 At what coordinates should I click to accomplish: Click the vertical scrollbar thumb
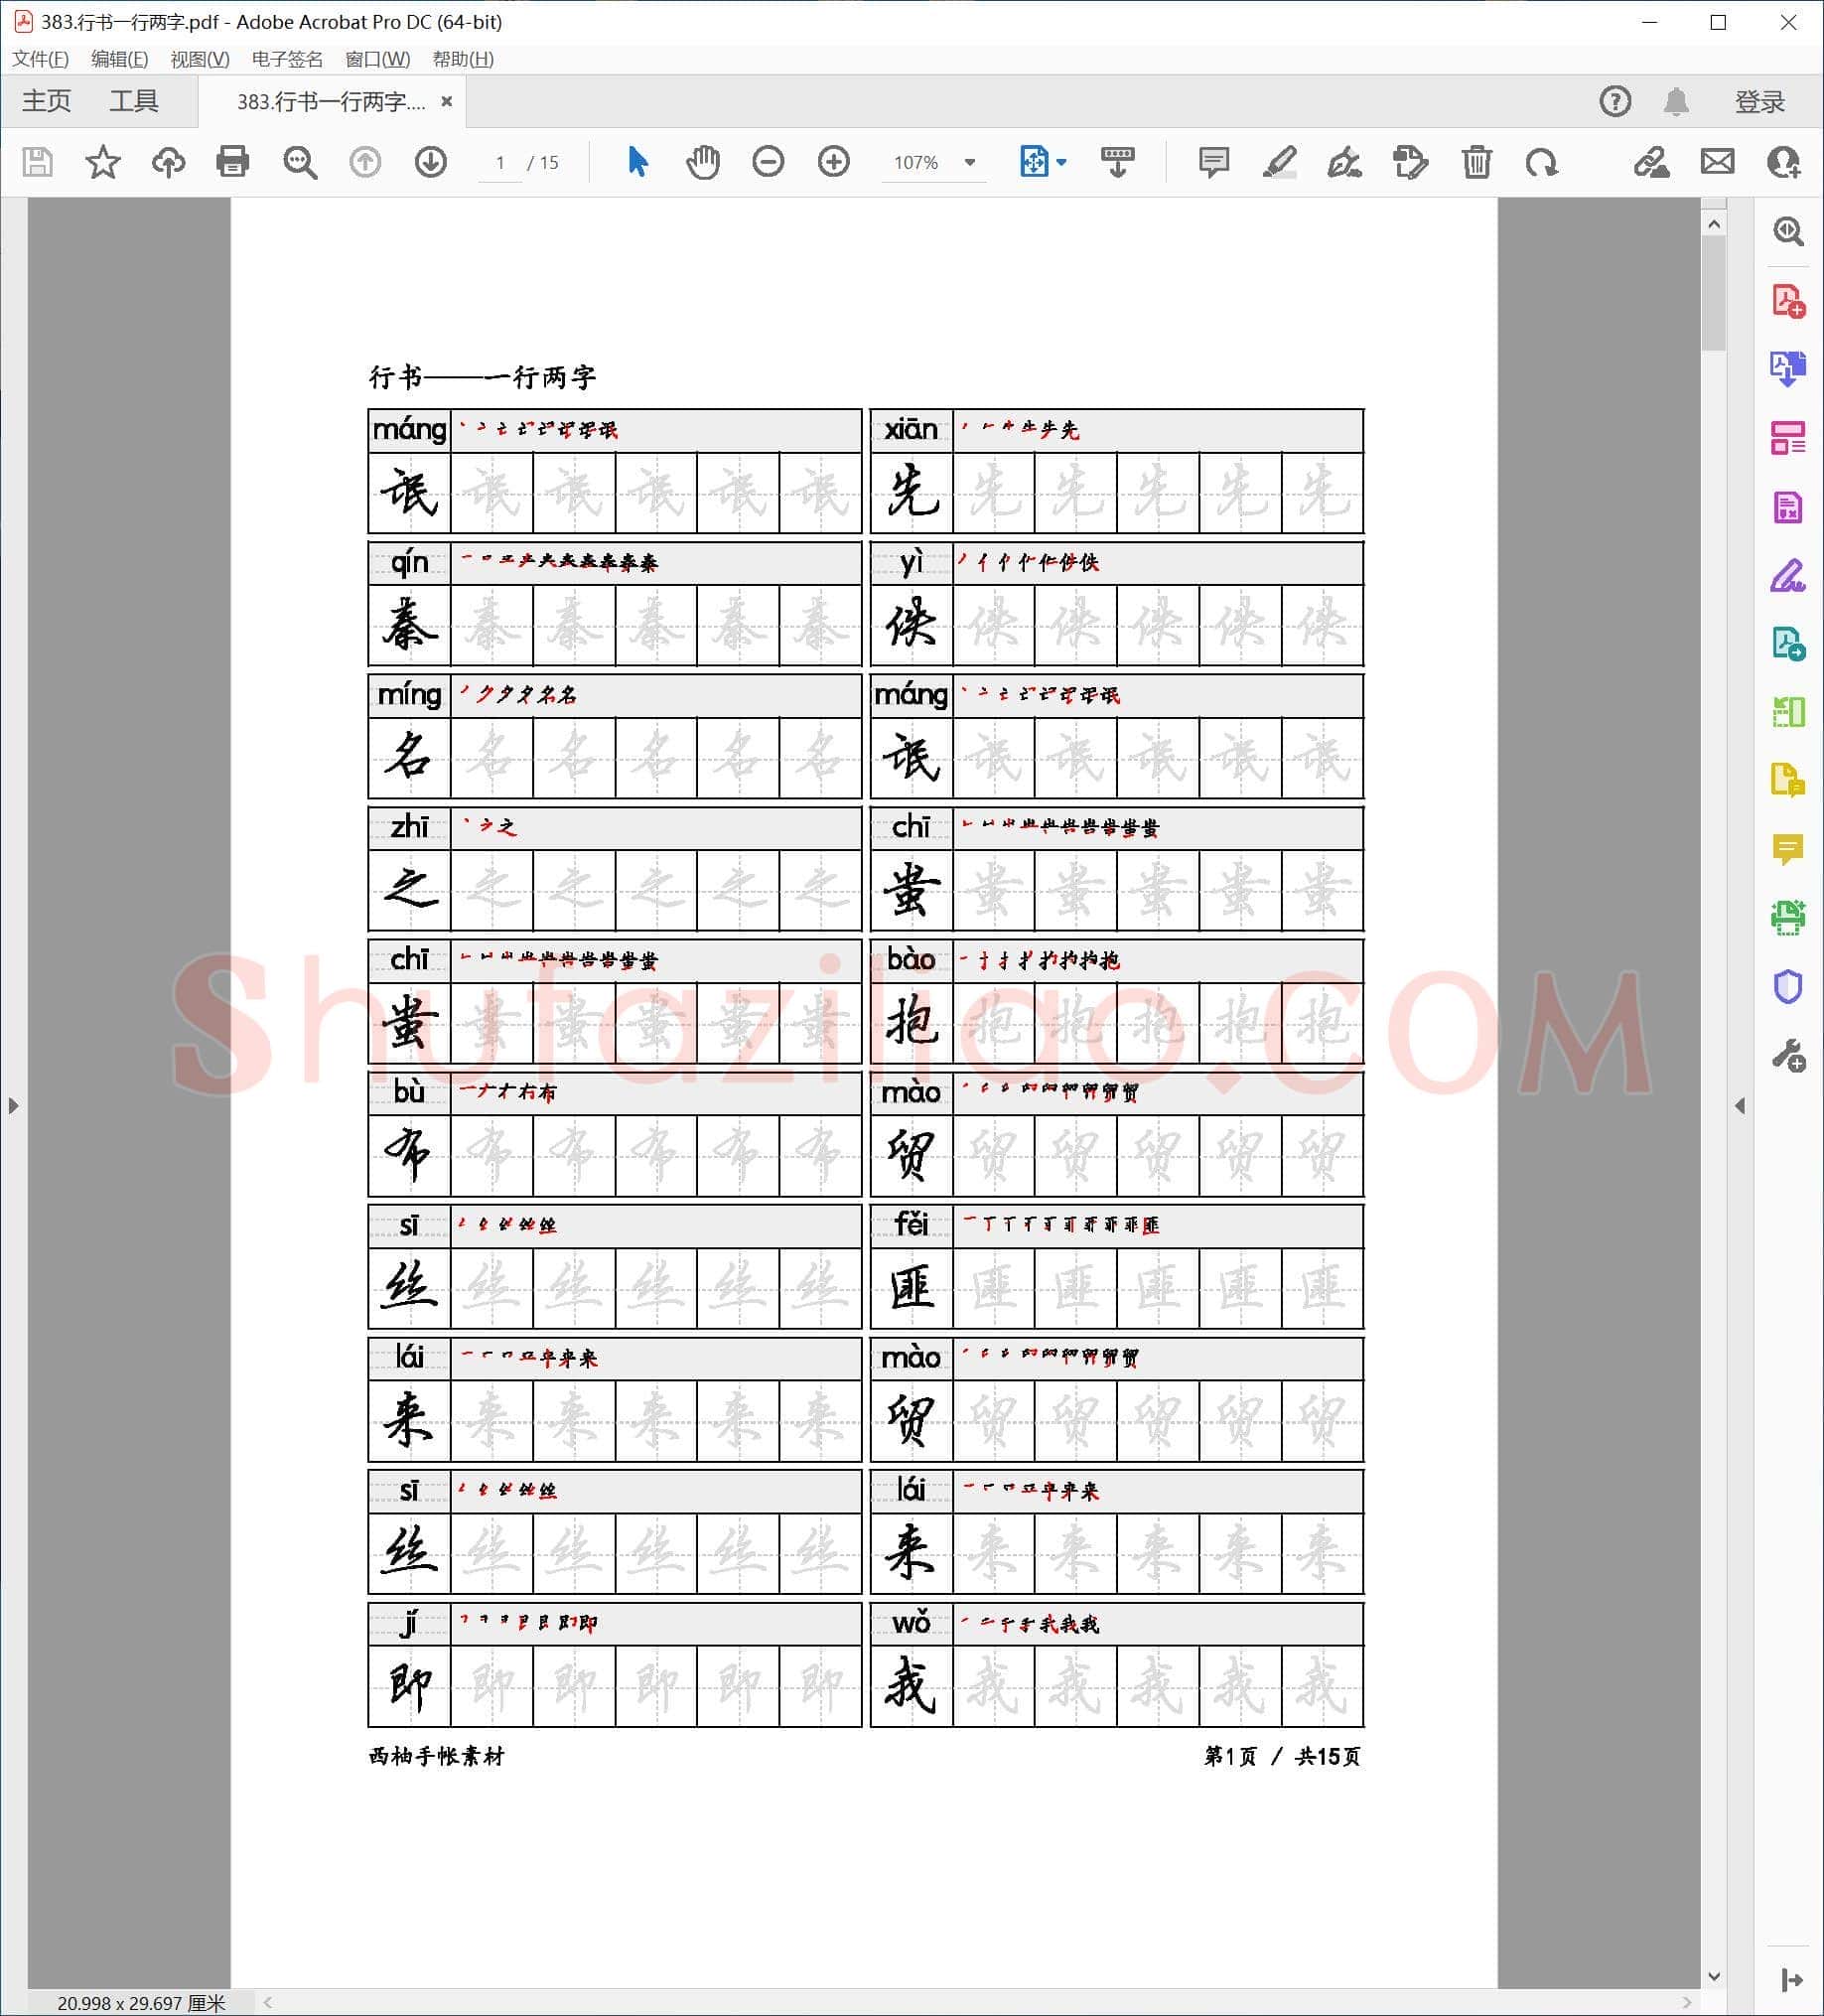(1714, 295)
